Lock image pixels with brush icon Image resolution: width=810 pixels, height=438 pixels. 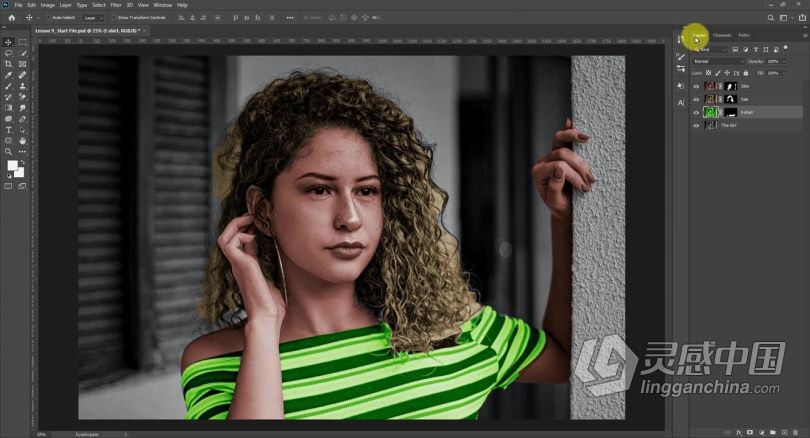(x=718, y=73)
